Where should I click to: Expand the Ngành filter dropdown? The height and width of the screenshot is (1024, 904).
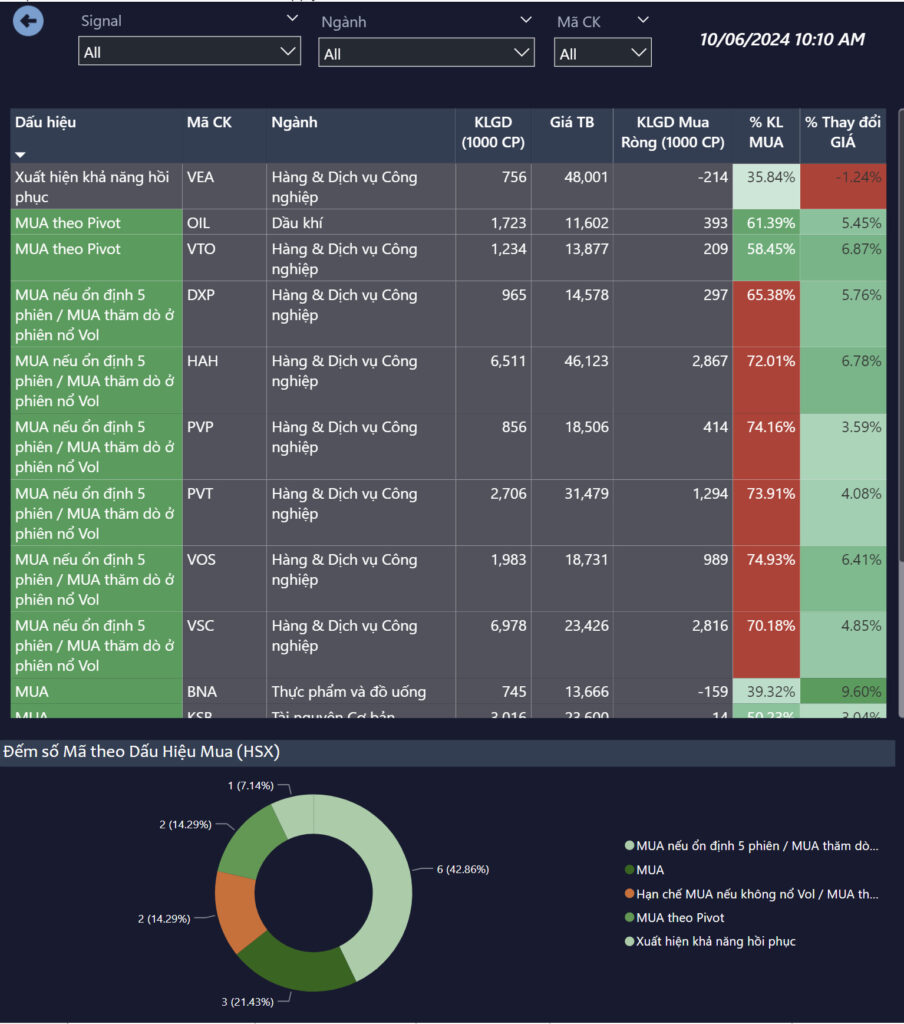(x=426, y=54)
